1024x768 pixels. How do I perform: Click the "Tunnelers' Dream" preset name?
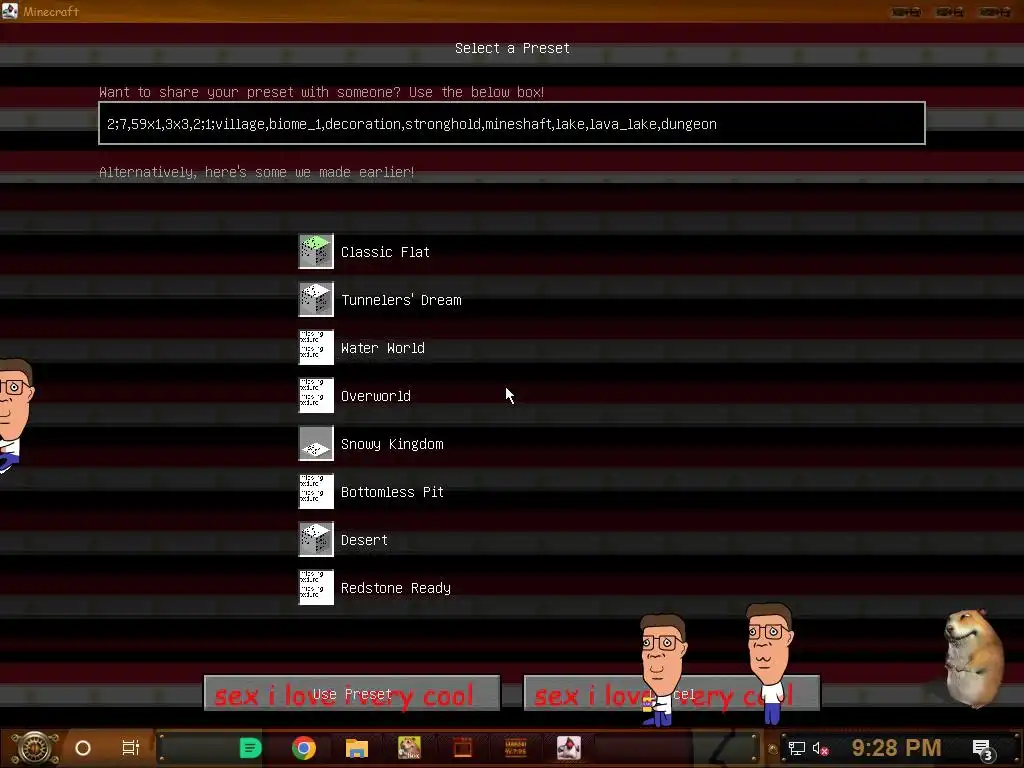click(x=401, y=300)
